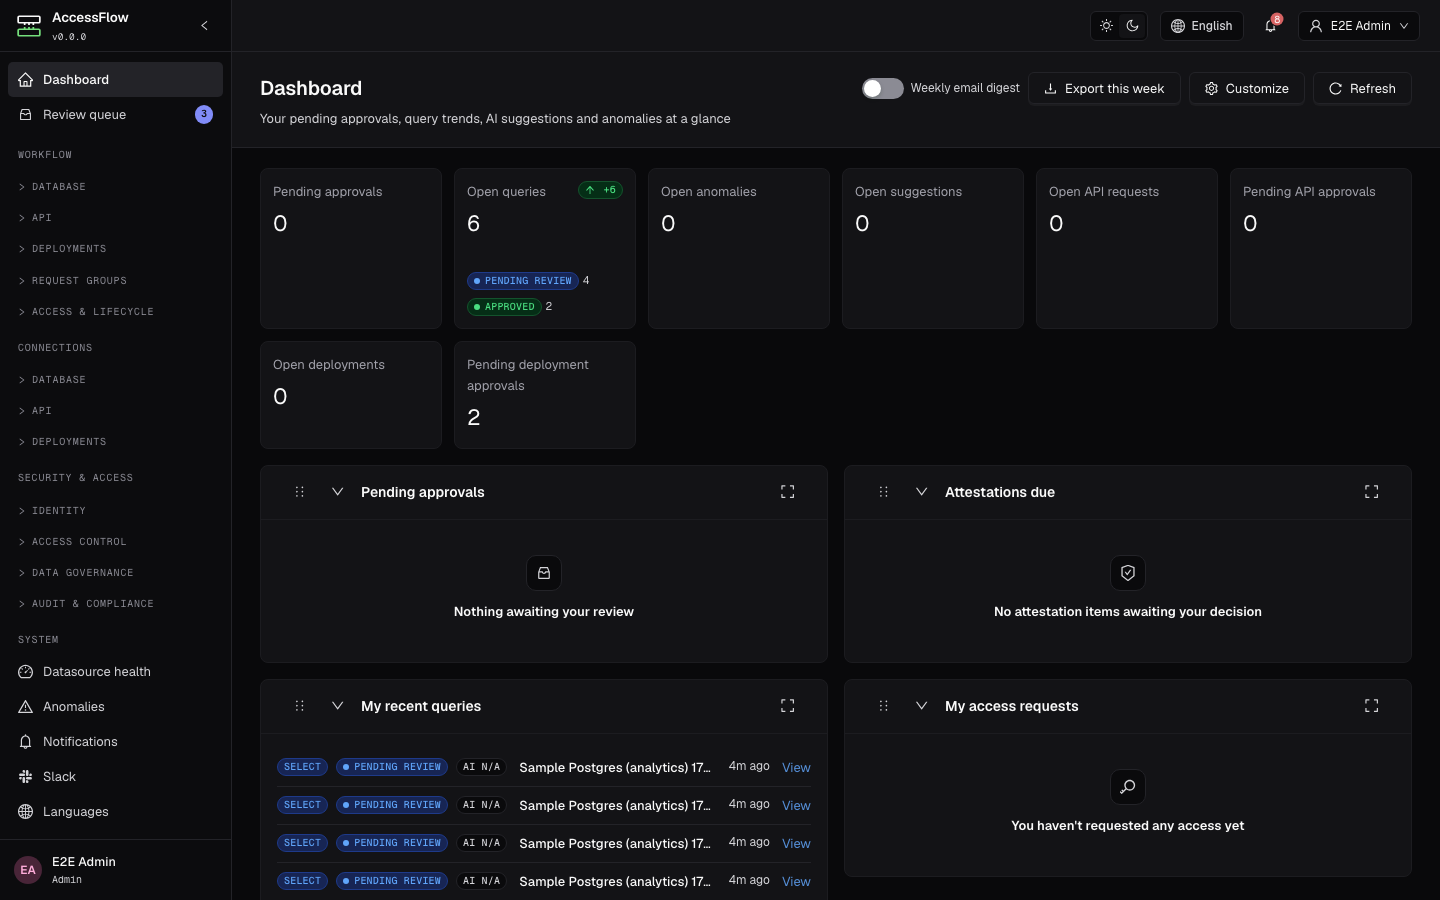Open Review queue in sidebar
1440x900 pixels.
coord(115,115)
